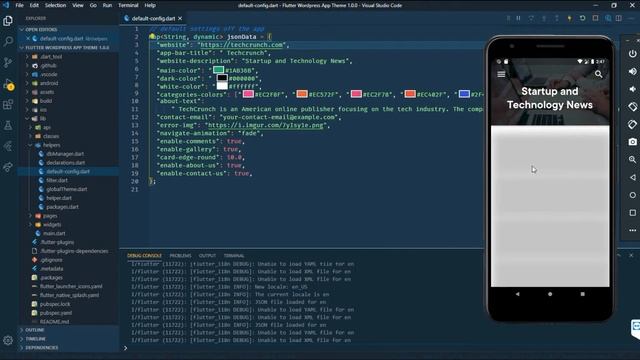The image size is (640, 360).
Task: Open dbManager.dart file
Action: [x=65, y=154]
